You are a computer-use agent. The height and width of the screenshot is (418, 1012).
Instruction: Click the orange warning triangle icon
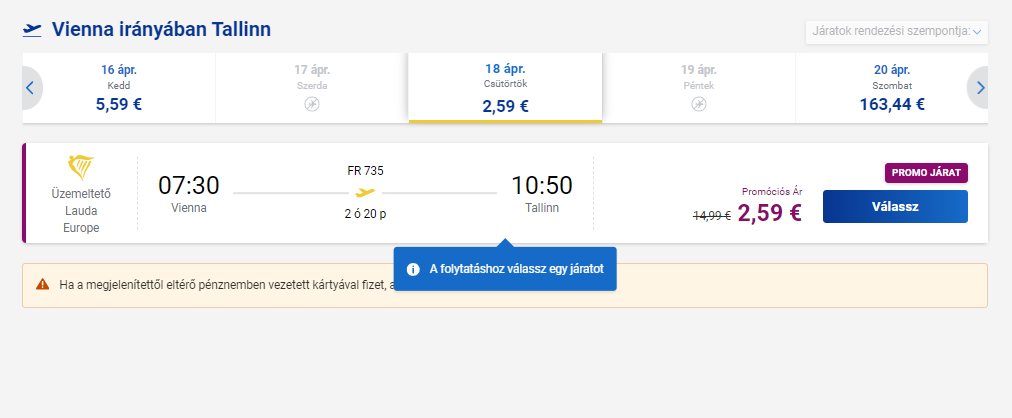(42, 284)
